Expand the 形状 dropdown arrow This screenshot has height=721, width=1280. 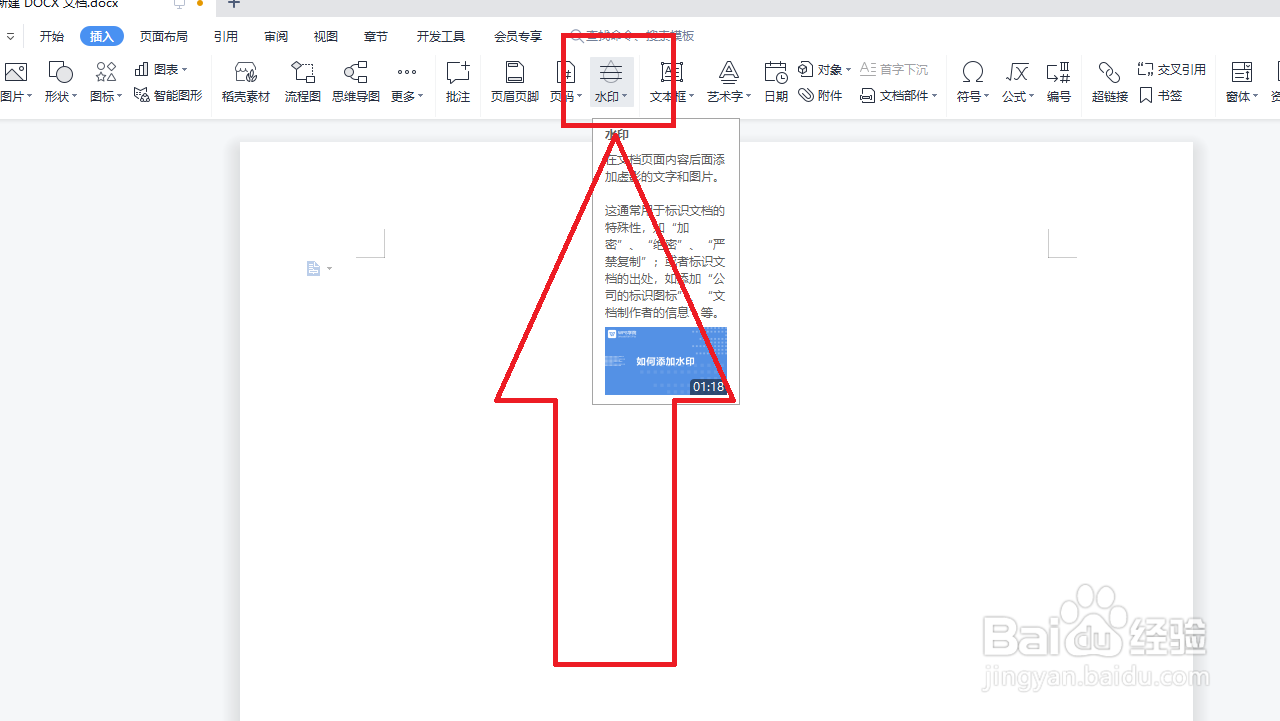click(75, 97)
